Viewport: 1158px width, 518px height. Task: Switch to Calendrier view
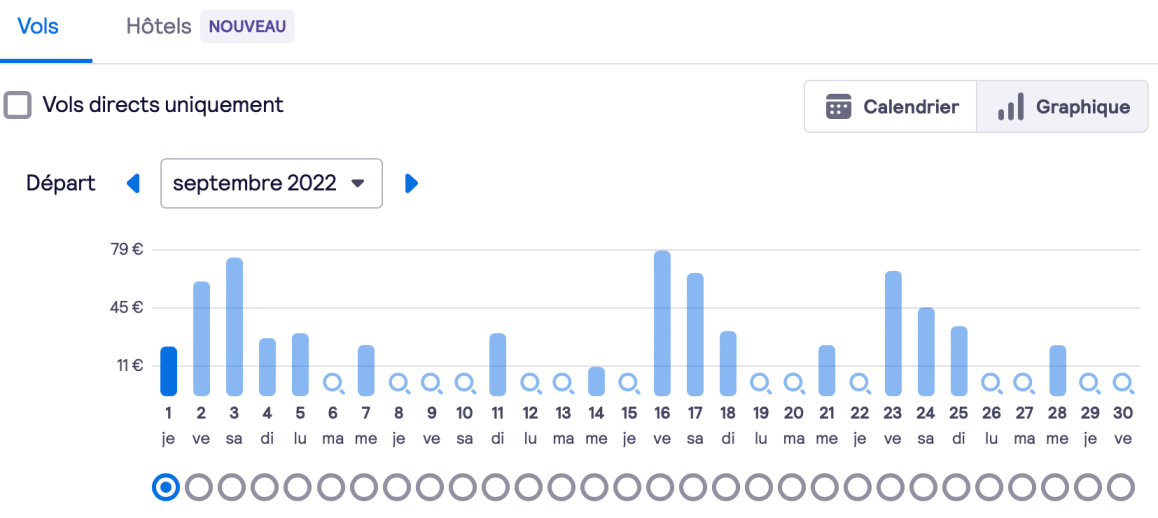(x=891, y=107)
